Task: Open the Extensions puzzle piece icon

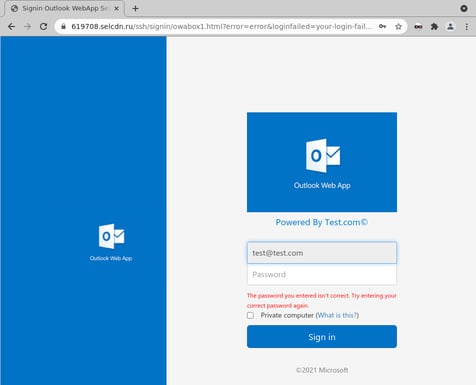Action: click(434, 27)
